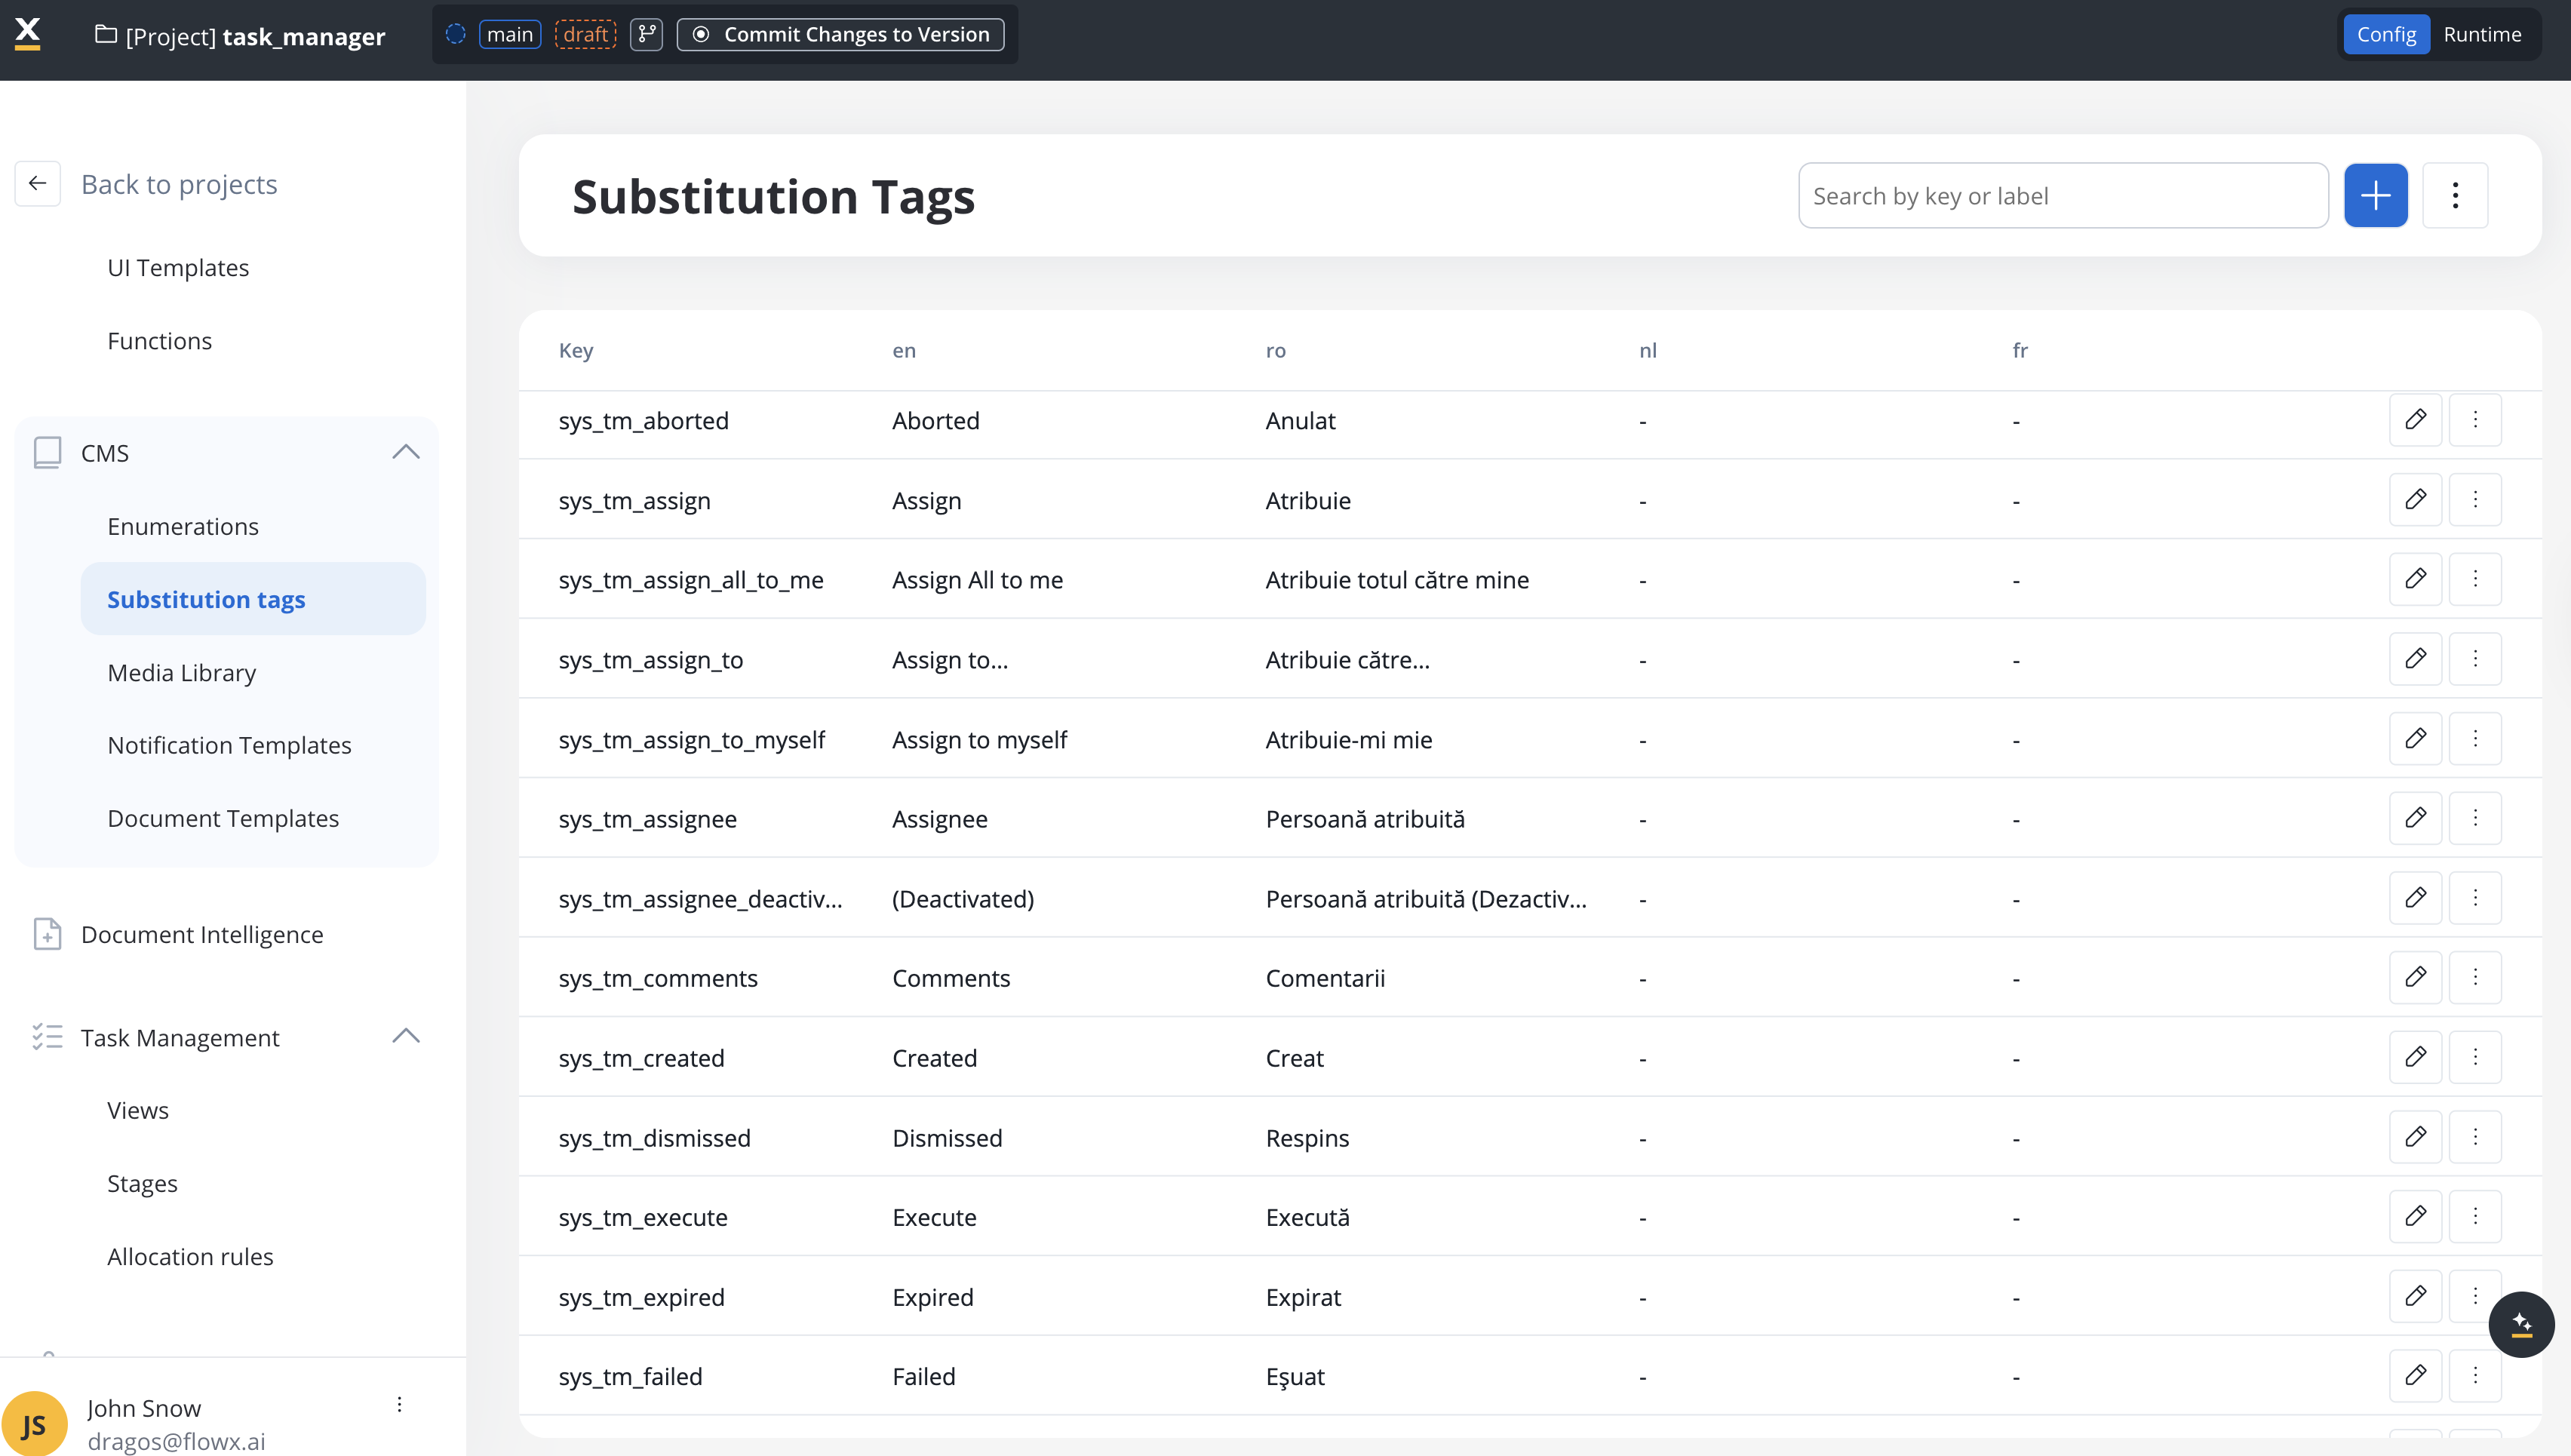This screenshot has width=2571, height=1456.
Task: Open Media Library in sidebar
Action: (181, 672)
